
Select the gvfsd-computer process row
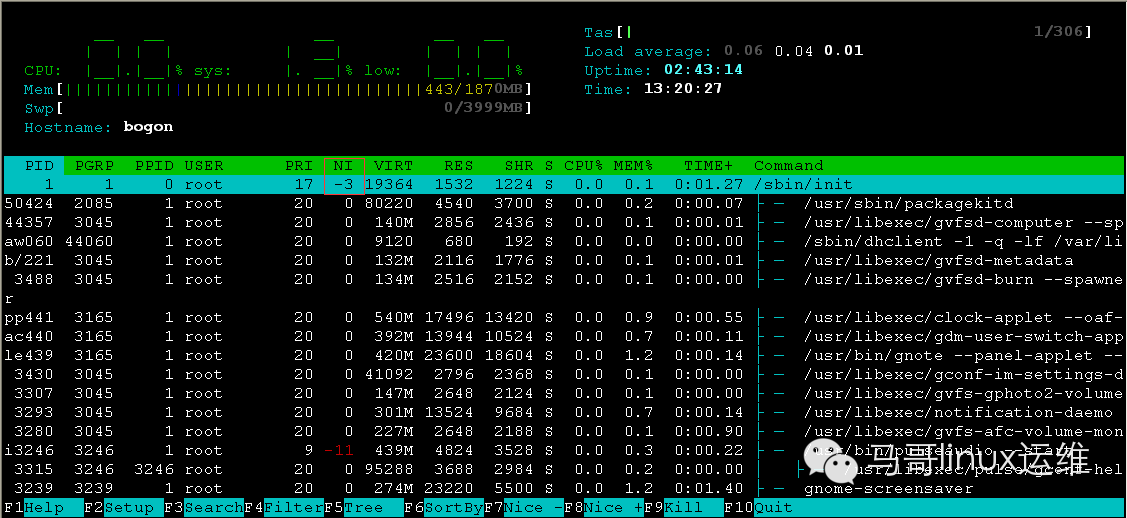click(564, 223)
